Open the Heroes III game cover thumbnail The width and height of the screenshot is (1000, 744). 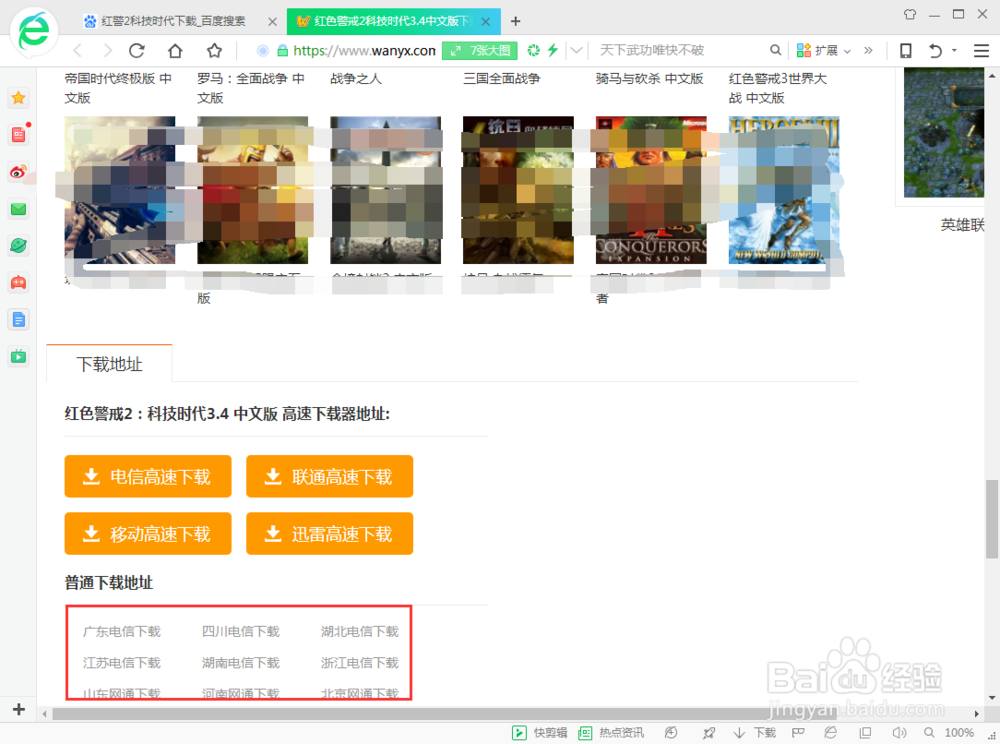pyautogui.click(x=784, y=190)
